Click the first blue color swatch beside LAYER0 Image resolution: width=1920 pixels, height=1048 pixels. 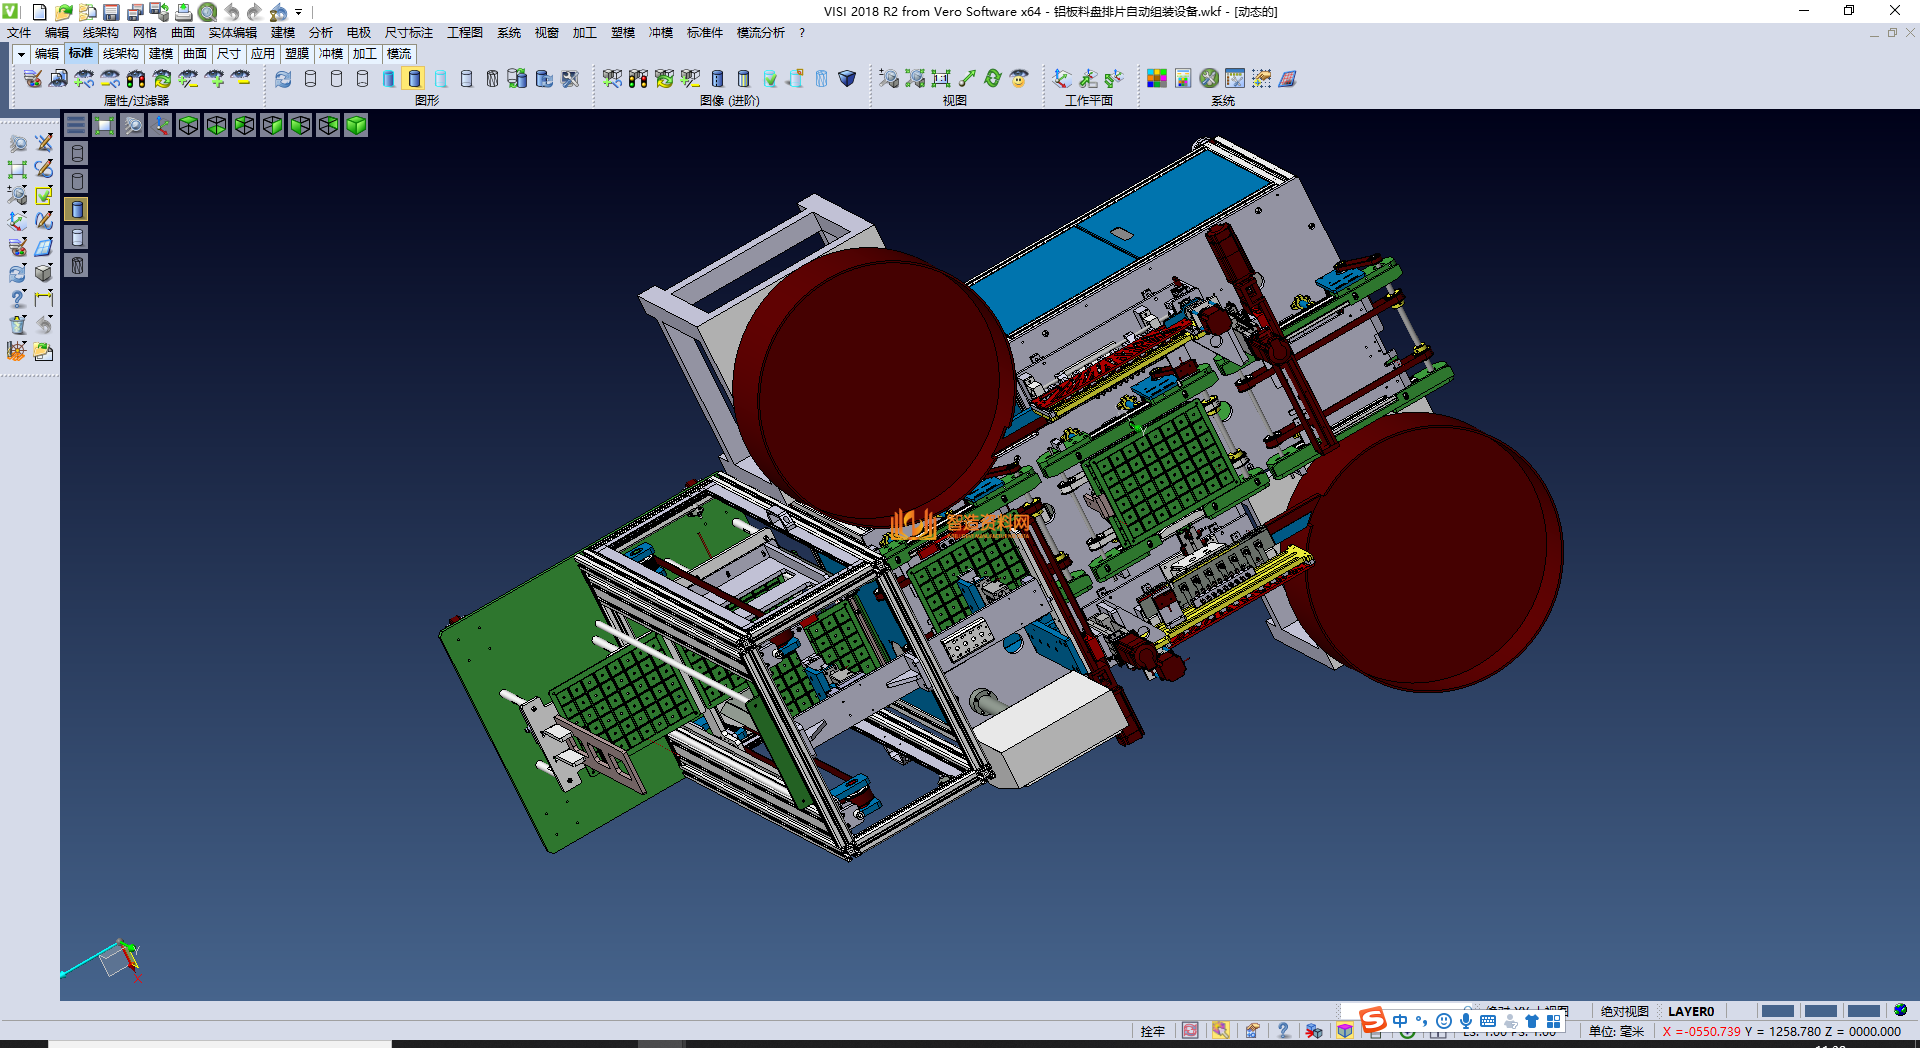pos(1777,1011)
